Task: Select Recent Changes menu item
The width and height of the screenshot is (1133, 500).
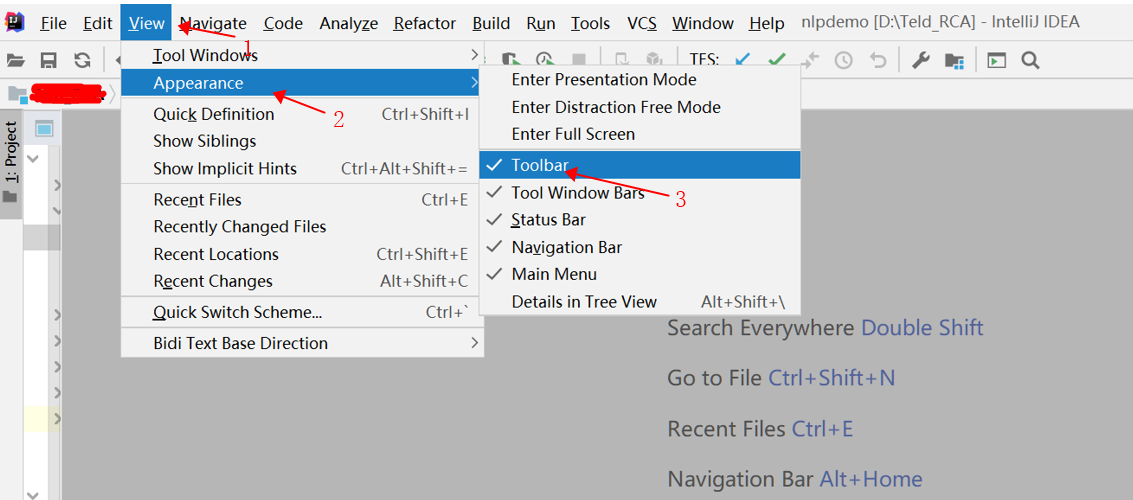Action: [x=302, y=282]
